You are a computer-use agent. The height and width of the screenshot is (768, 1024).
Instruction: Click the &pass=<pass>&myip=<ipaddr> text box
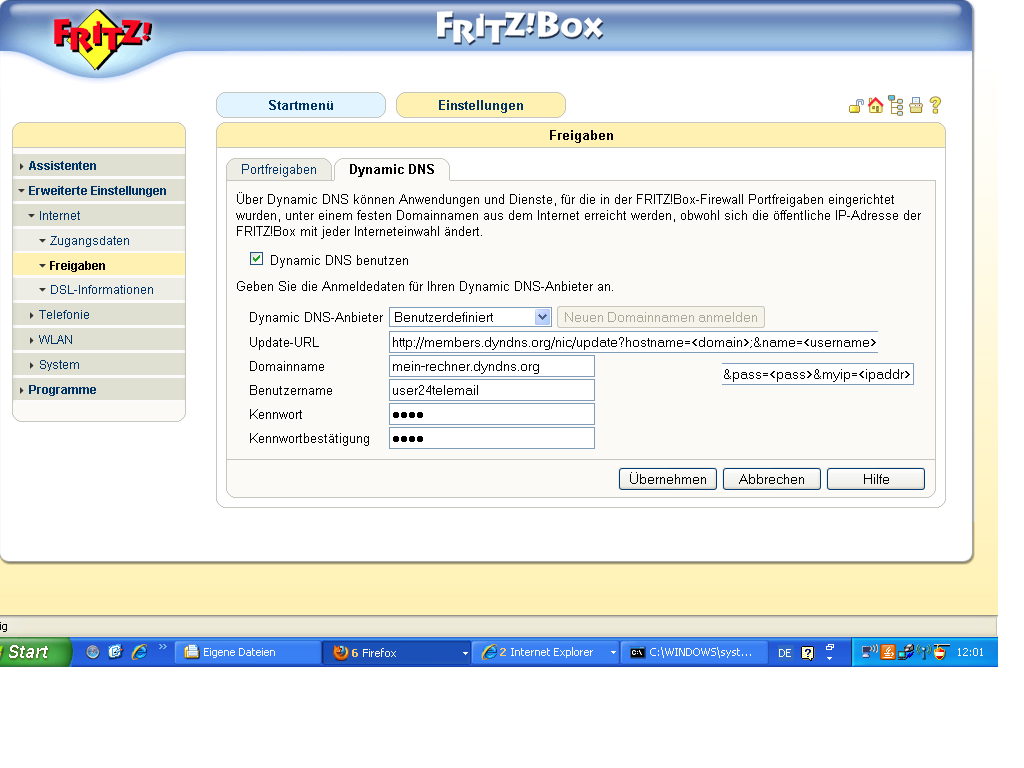pos(818,374)
